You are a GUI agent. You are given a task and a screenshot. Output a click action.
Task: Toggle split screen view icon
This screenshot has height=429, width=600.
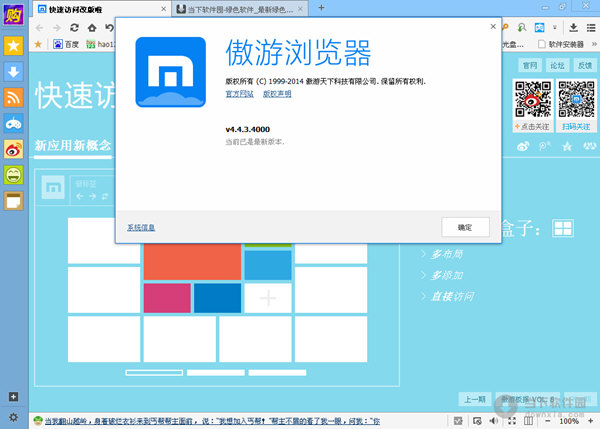528,421
